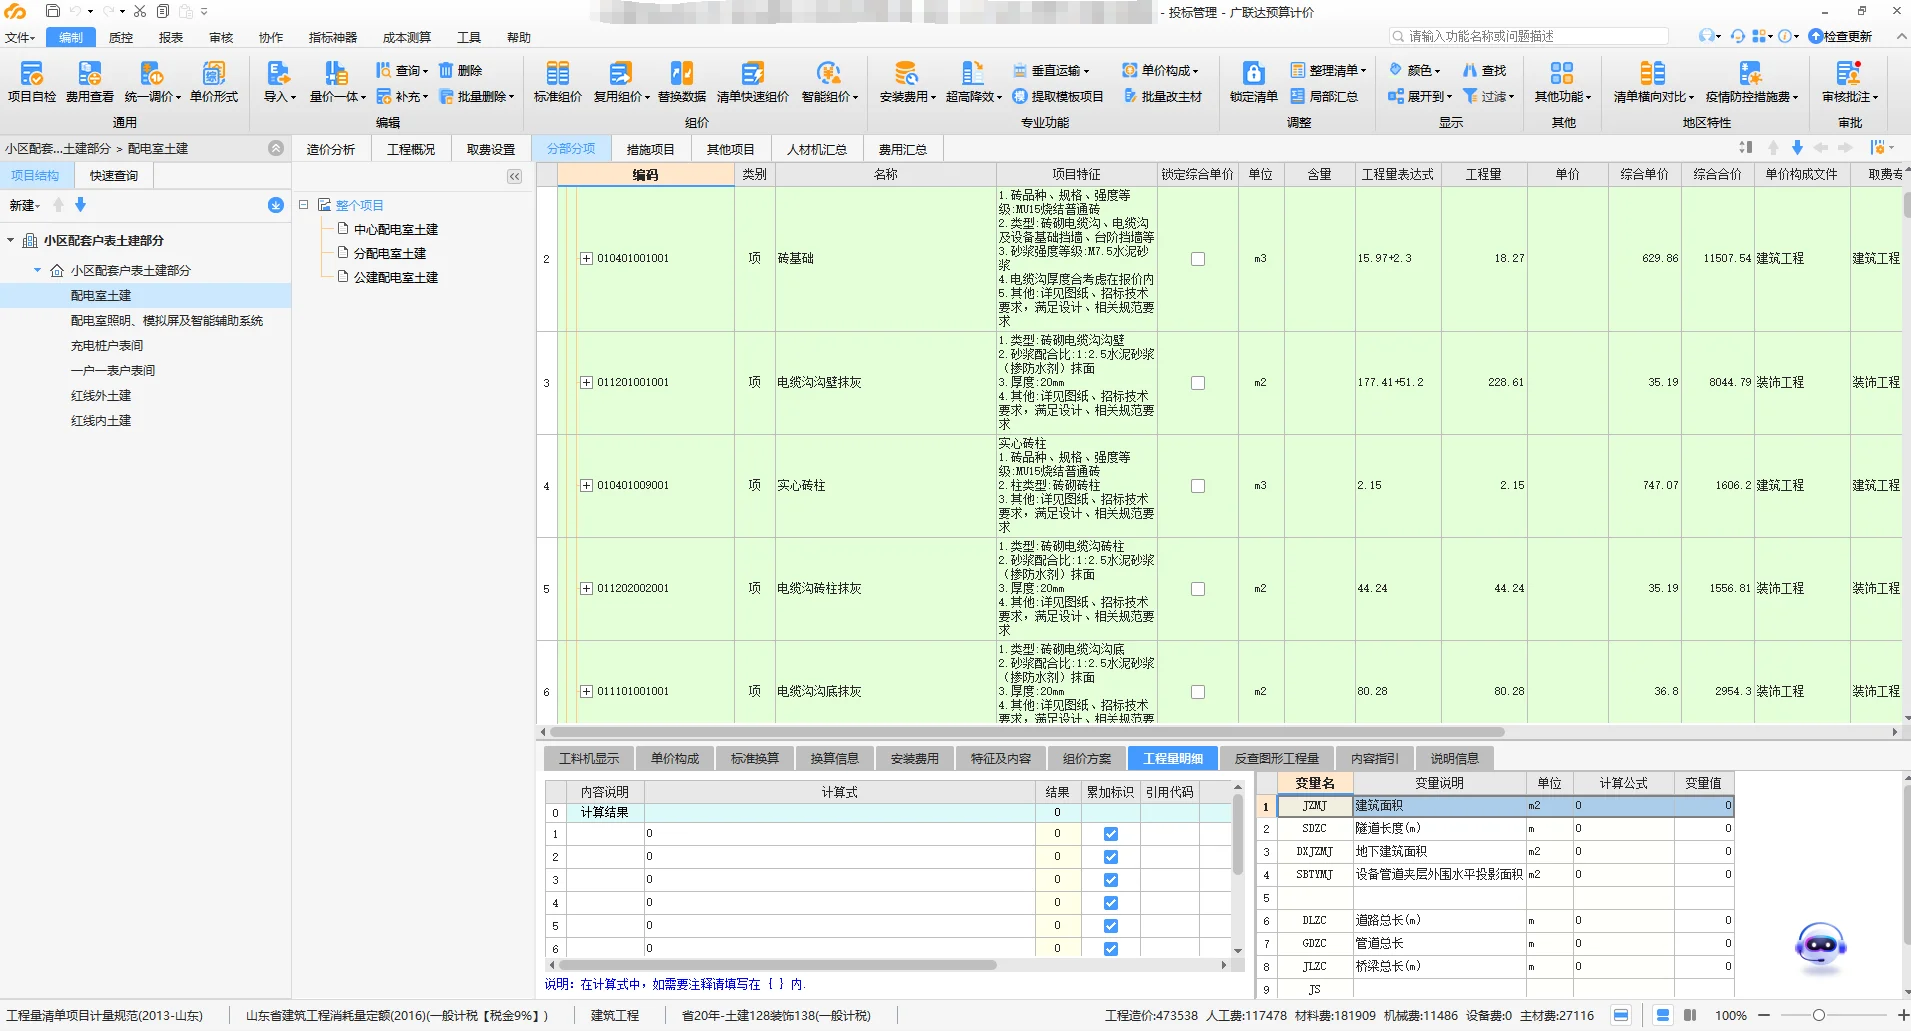Click the blue move-down arrow above table
The image size is (1911, 1031).
tap(1797, 148)
